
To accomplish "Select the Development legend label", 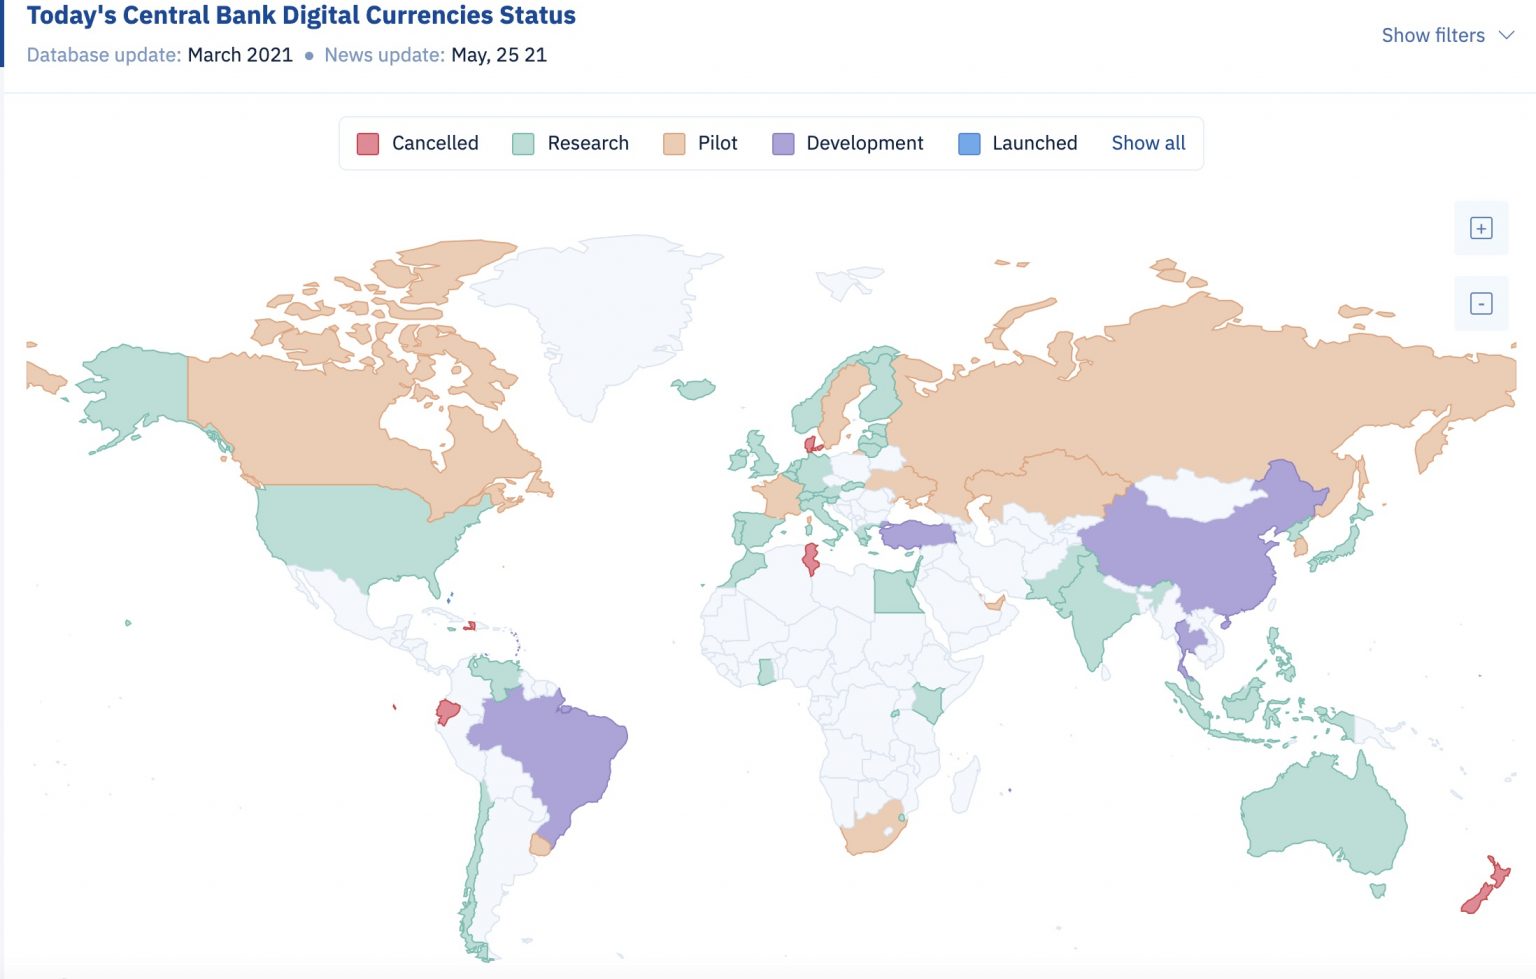I will click(x=864, y=143).
